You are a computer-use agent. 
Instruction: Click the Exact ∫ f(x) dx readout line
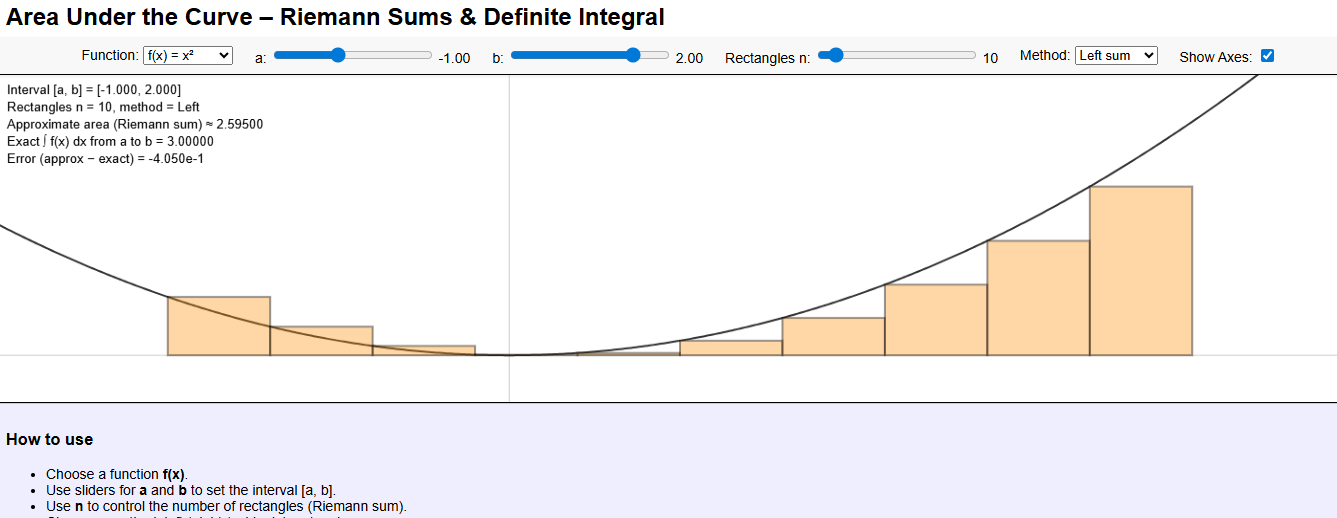[110, 141]
